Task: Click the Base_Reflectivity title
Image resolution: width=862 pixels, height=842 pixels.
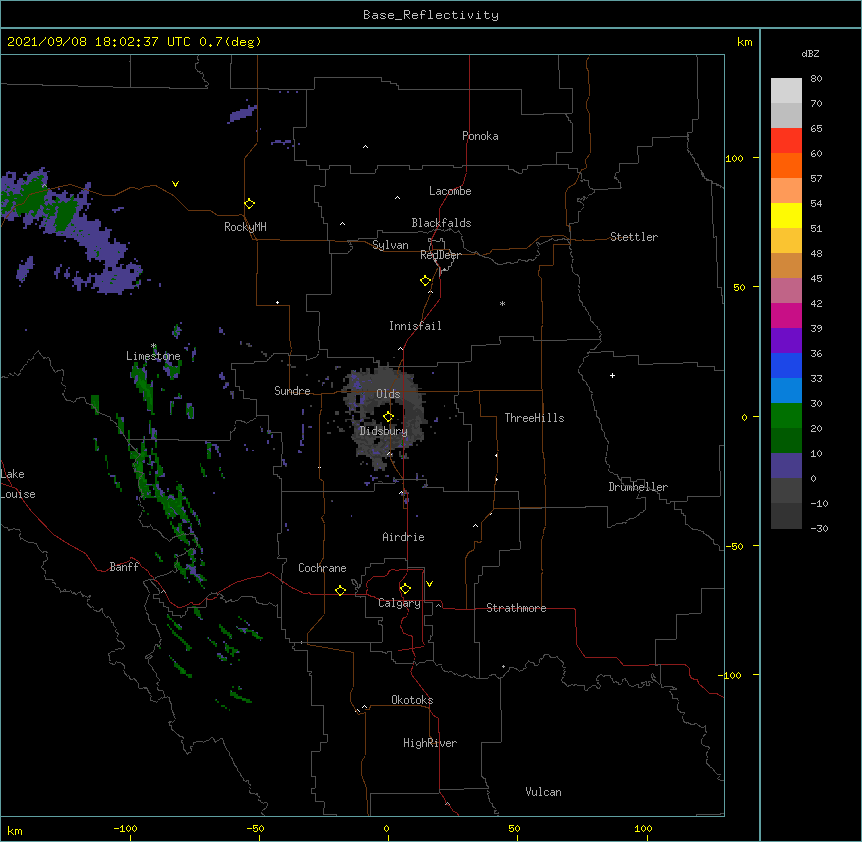Action: (x=430, y=15)
